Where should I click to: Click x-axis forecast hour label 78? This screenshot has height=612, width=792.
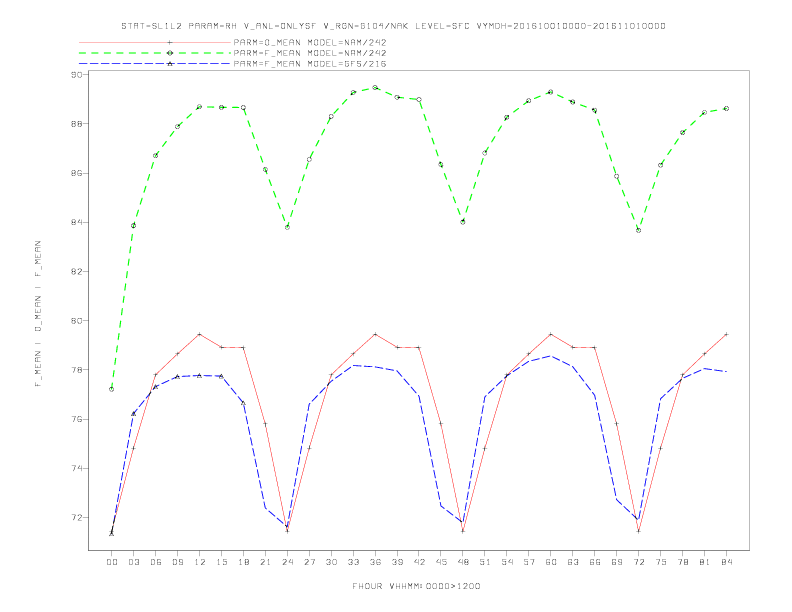[x=682, y=562]
